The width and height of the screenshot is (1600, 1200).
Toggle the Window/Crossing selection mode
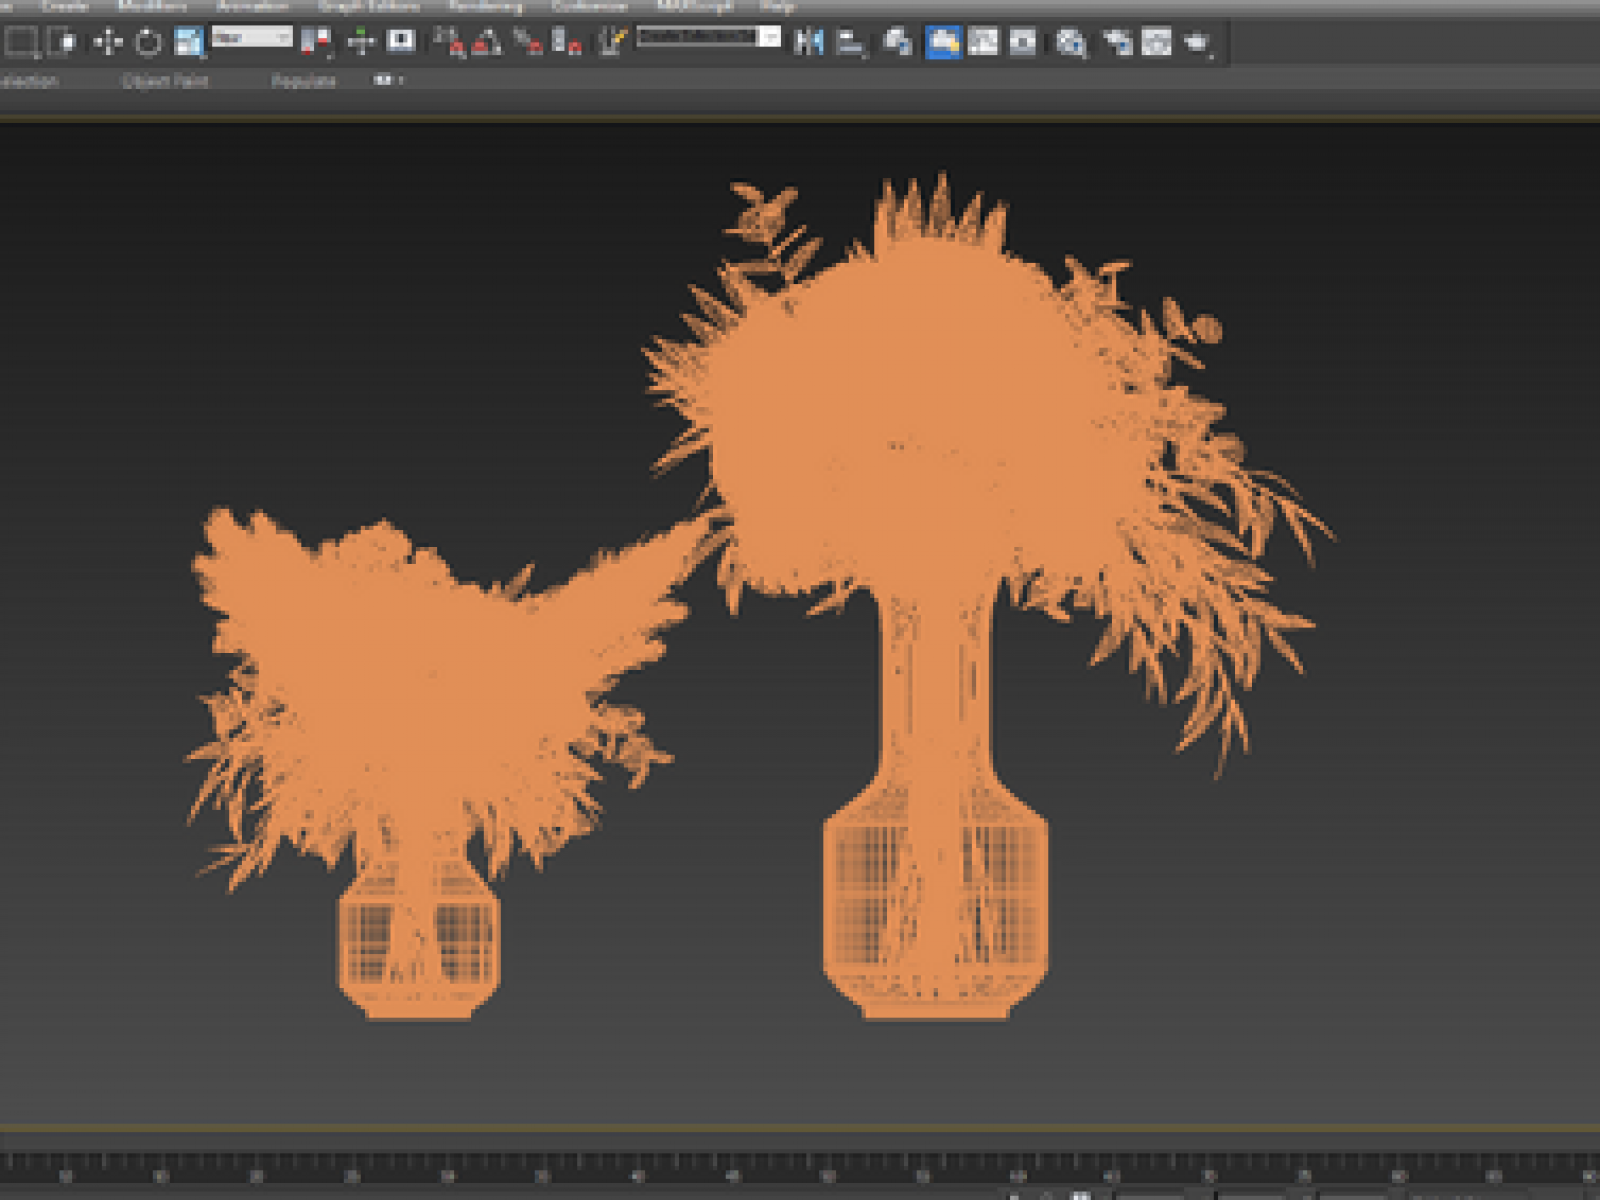(64, 42)
